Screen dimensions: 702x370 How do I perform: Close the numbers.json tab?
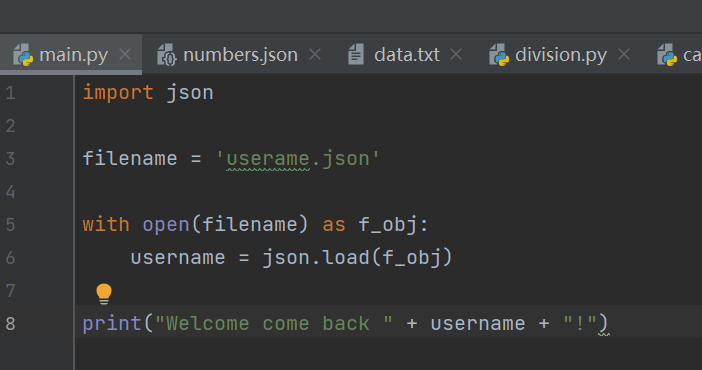(x=315, y=55)
